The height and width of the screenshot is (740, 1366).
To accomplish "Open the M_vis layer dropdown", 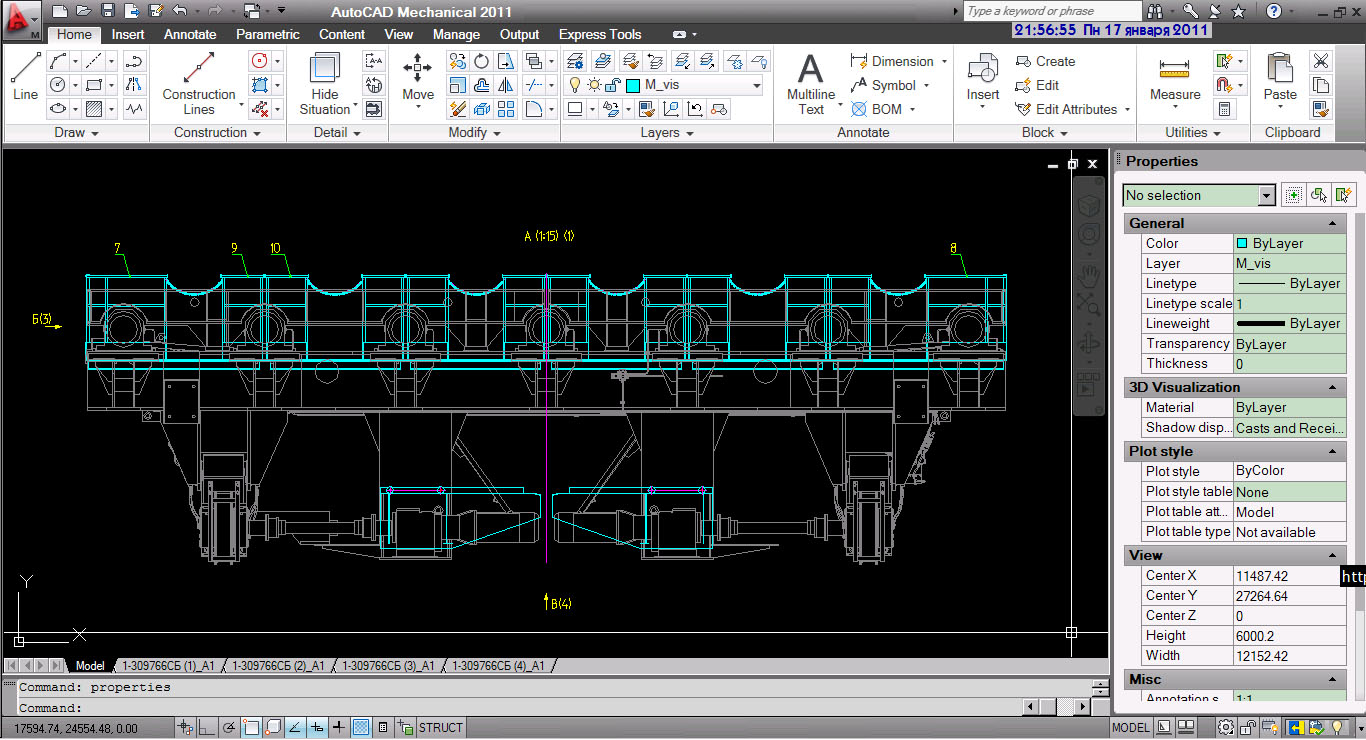I will (x=756, y=85).
